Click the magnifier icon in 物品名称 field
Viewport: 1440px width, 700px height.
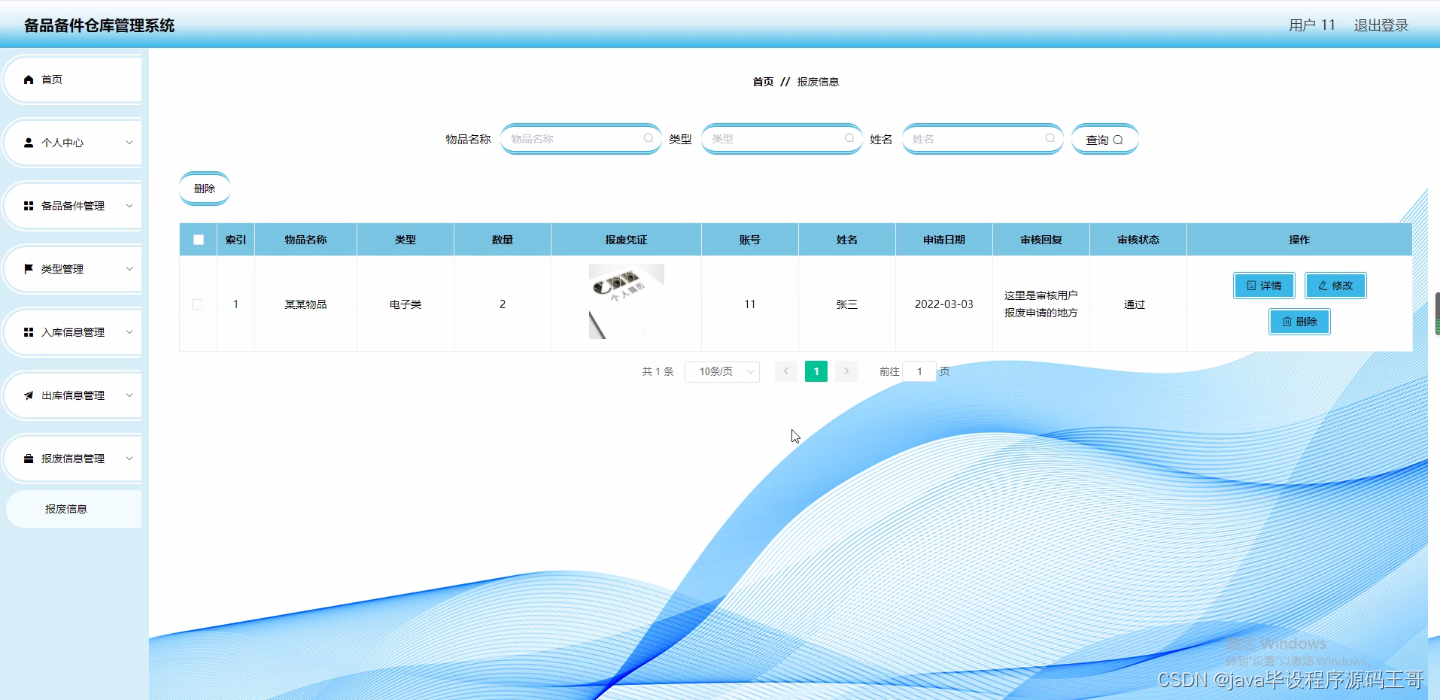(x=649, y=139)
